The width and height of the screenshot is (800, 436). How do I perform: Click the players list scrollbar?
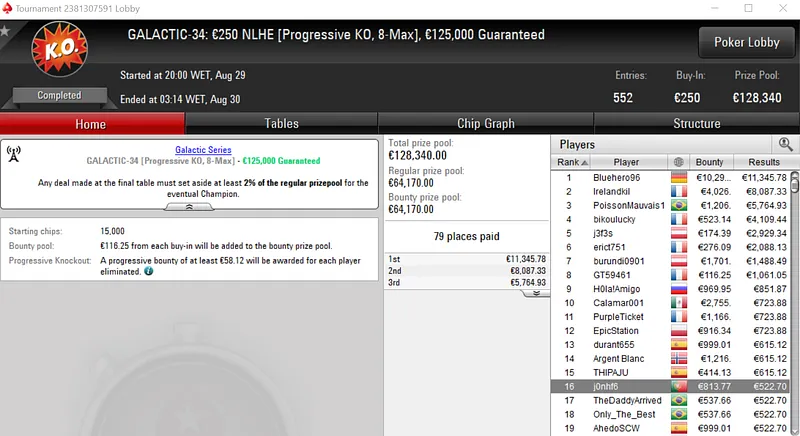tap(795, 300)
